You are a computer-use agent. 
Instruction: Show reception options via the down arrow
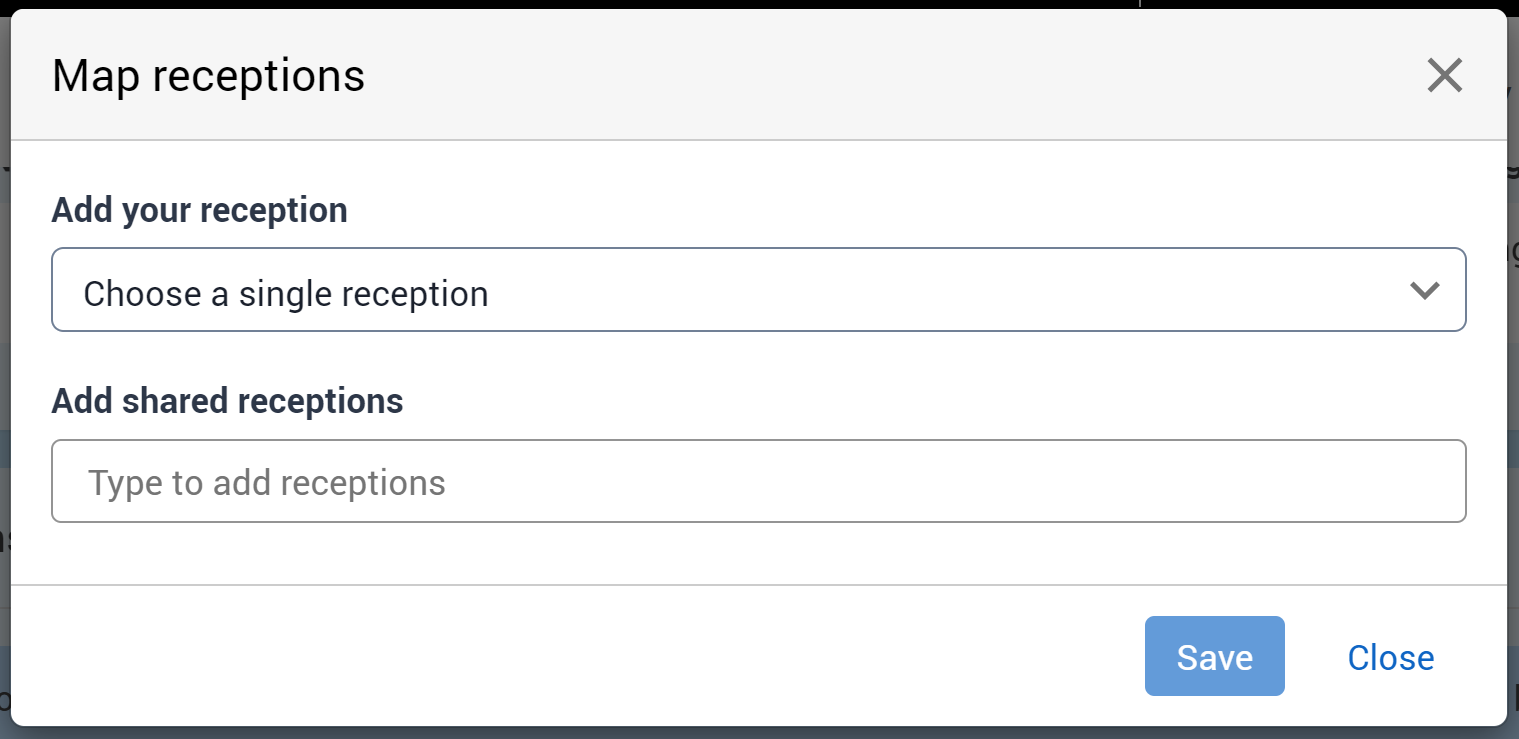(x=1424, y=290)
